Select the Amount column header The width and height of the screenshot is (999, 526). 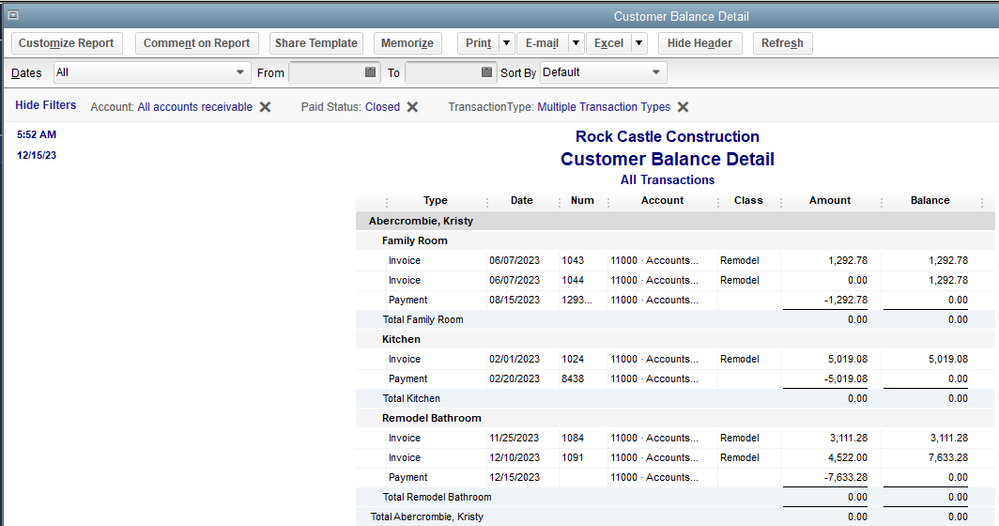[x=830, y=200]
